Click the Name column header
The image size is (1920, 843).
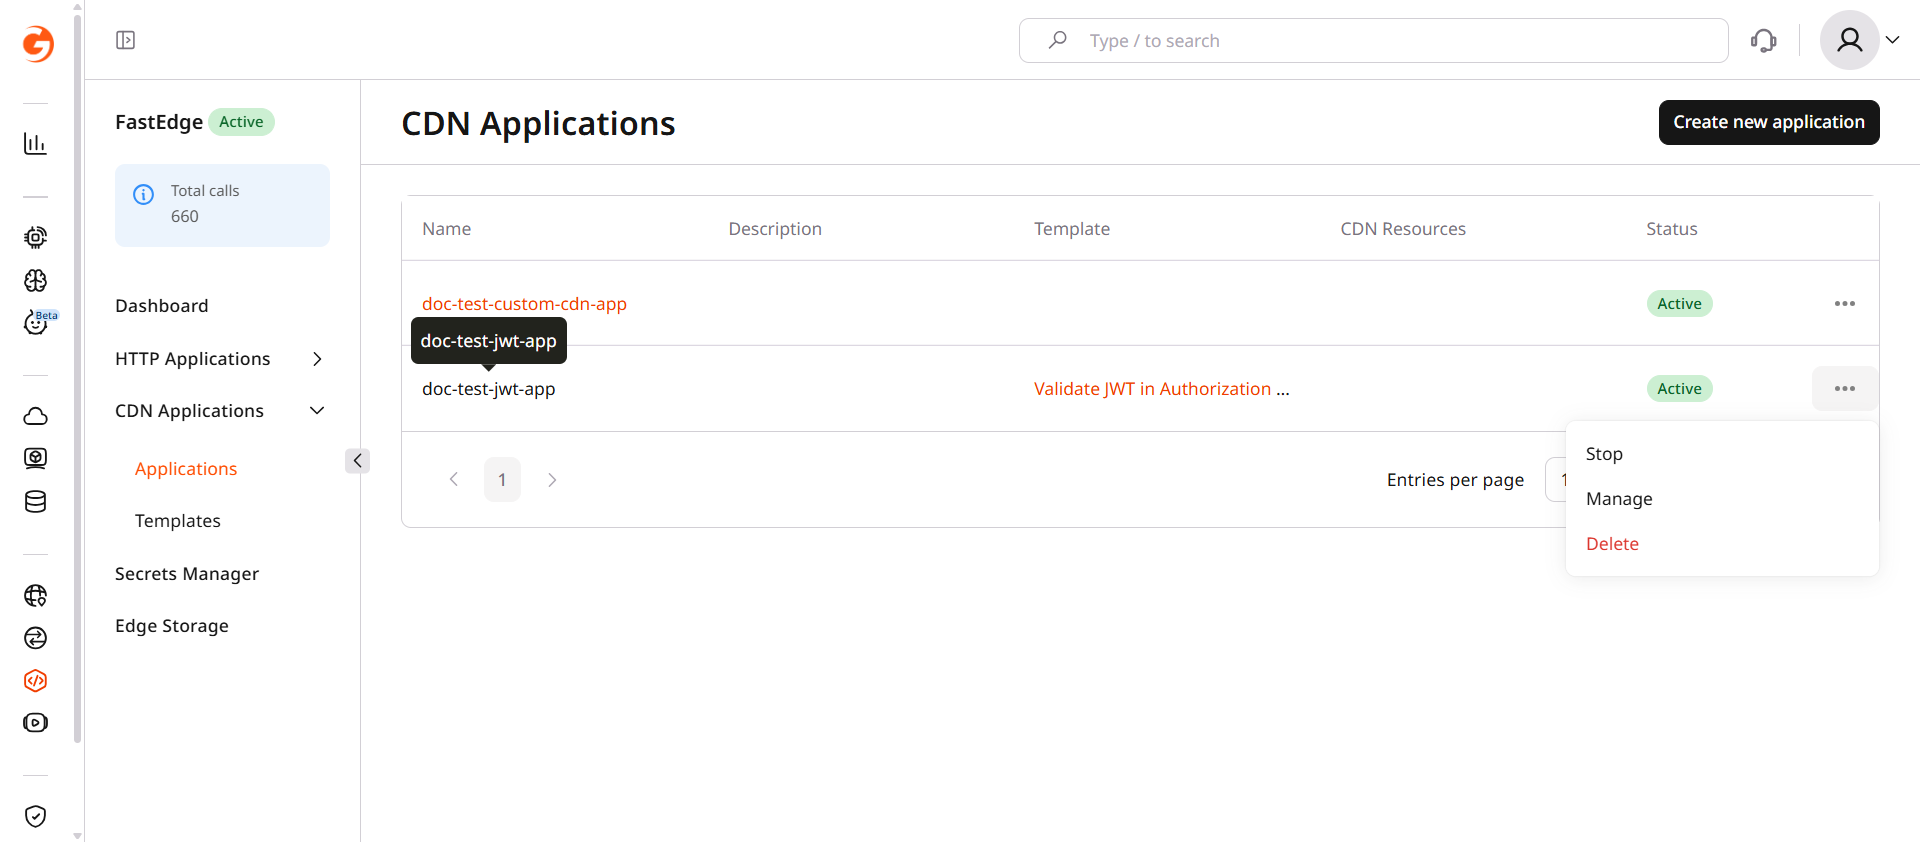pos(446,229)
